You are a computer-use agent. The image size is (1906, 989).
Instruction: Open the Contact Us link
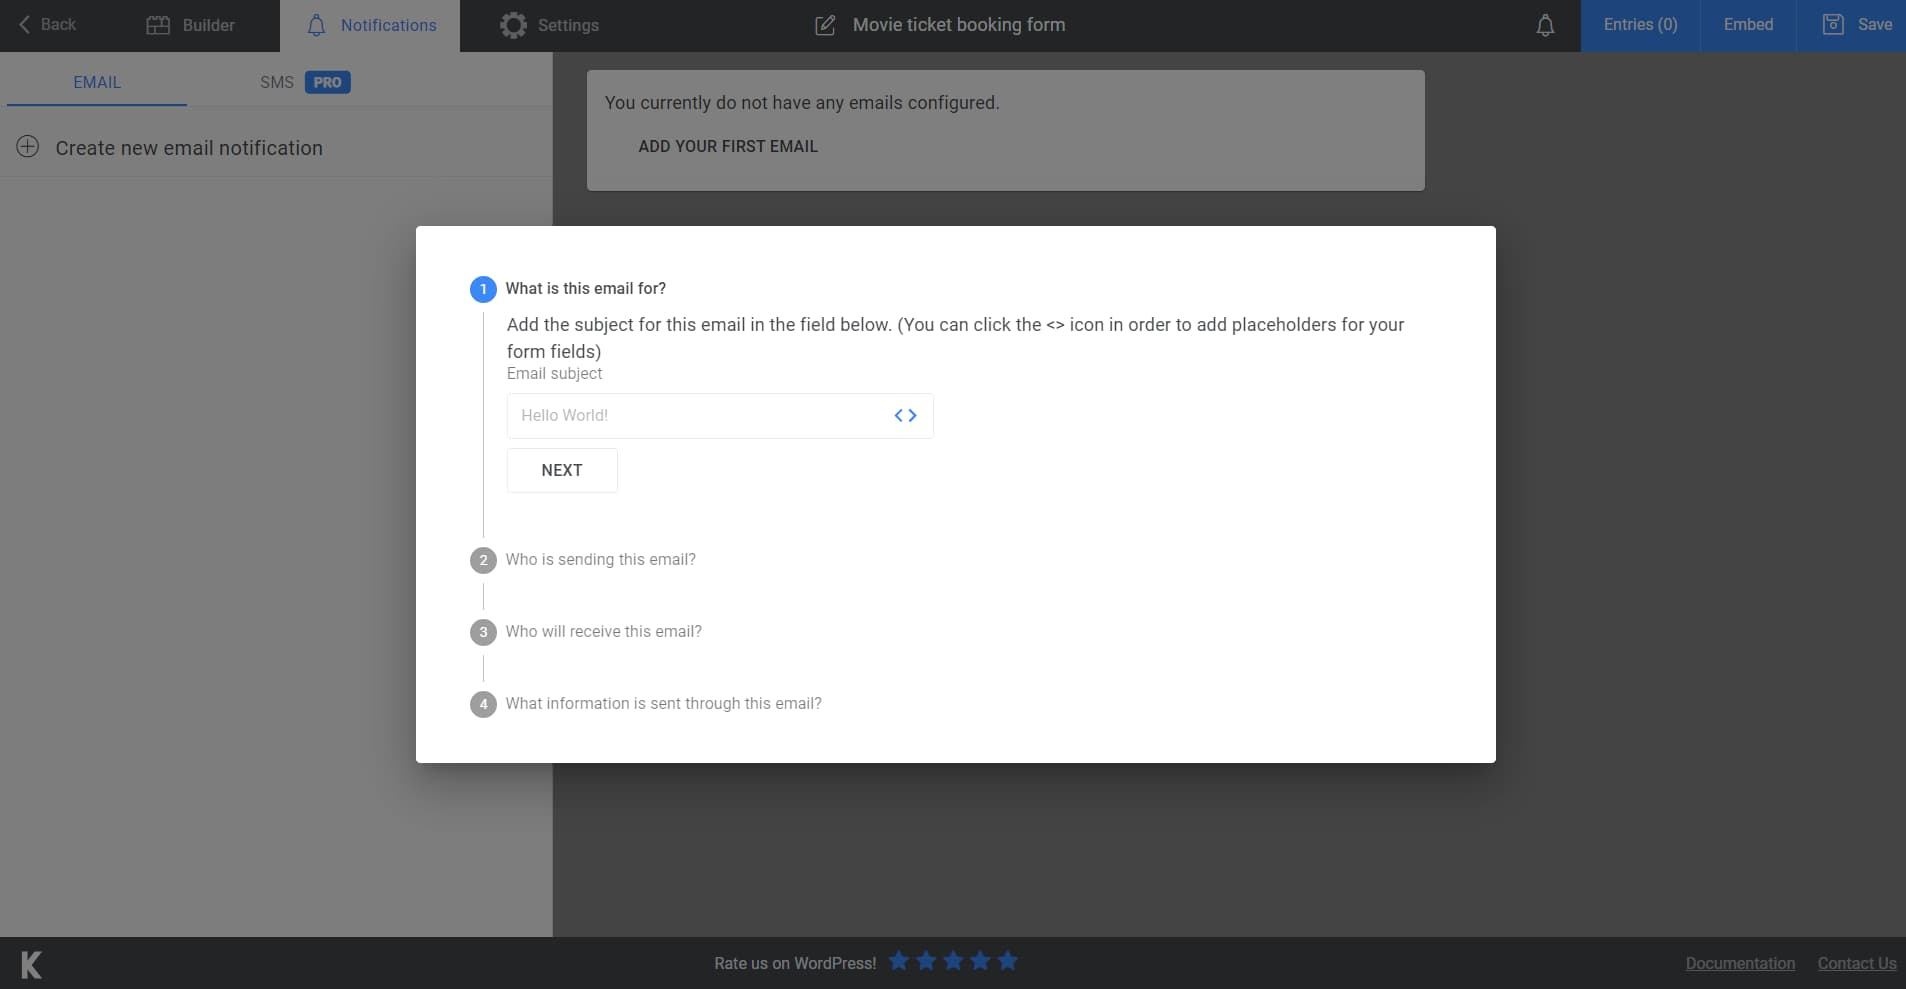(x=1857, y=963)
